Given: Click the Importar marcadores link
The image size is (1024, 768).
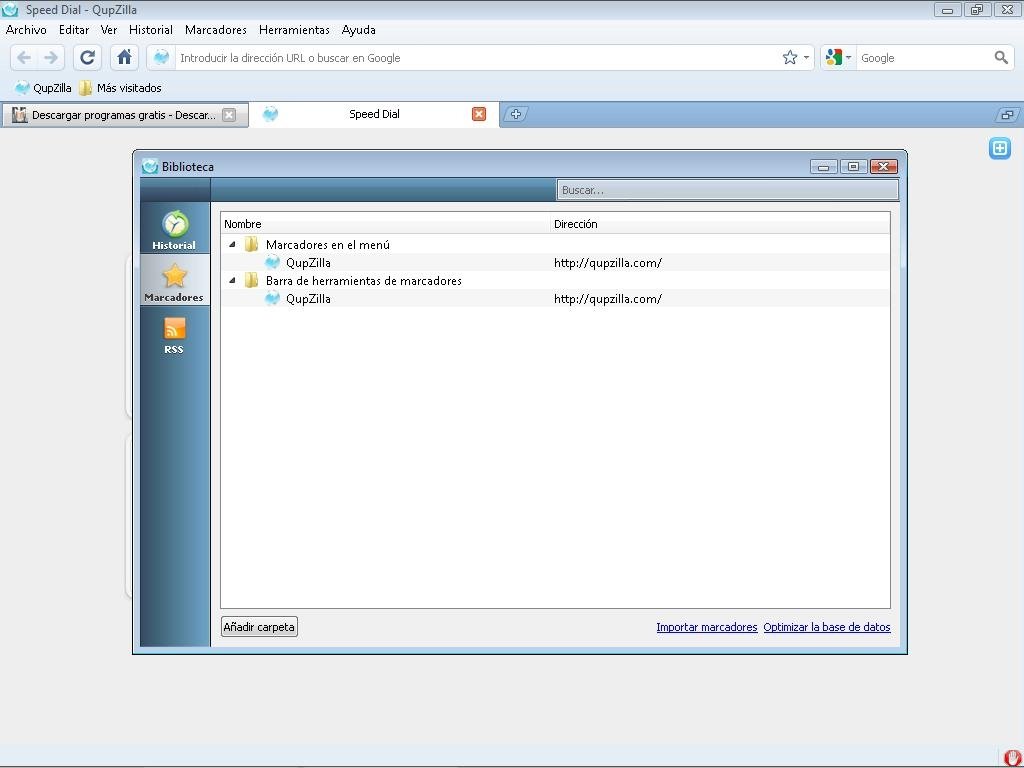Looking at the screenshot, I should point(707,627).
